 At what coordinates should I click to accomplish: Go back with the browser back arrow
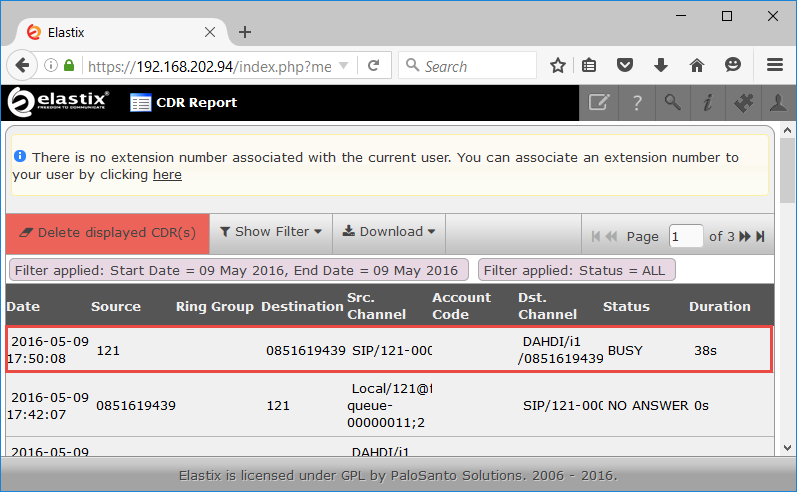coord(22,66)
